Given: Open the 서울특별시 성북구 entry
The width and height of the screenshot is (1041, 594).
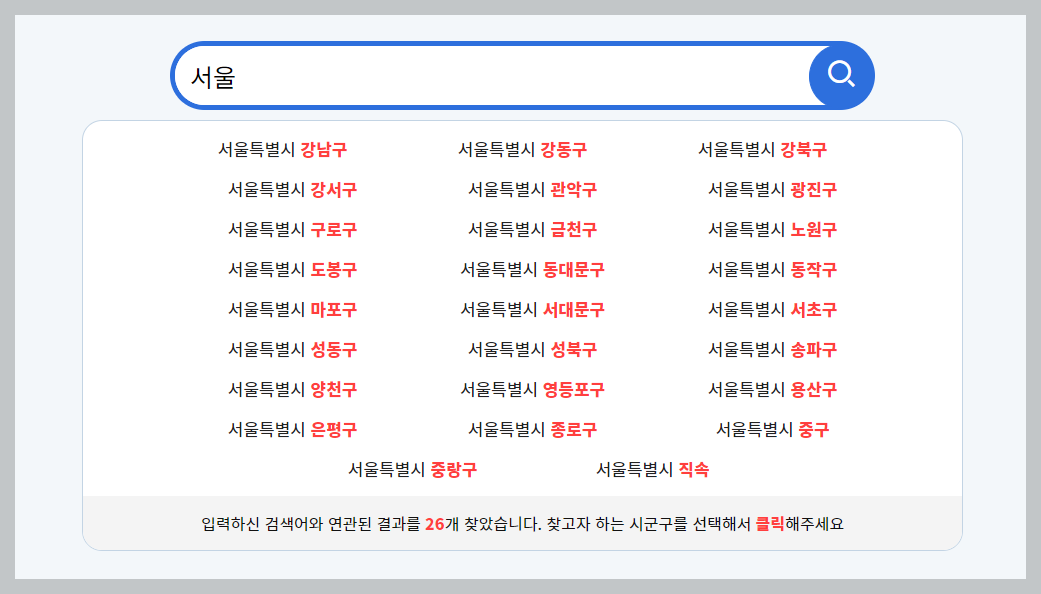Looking at the screenshot, I should [532, 349].
